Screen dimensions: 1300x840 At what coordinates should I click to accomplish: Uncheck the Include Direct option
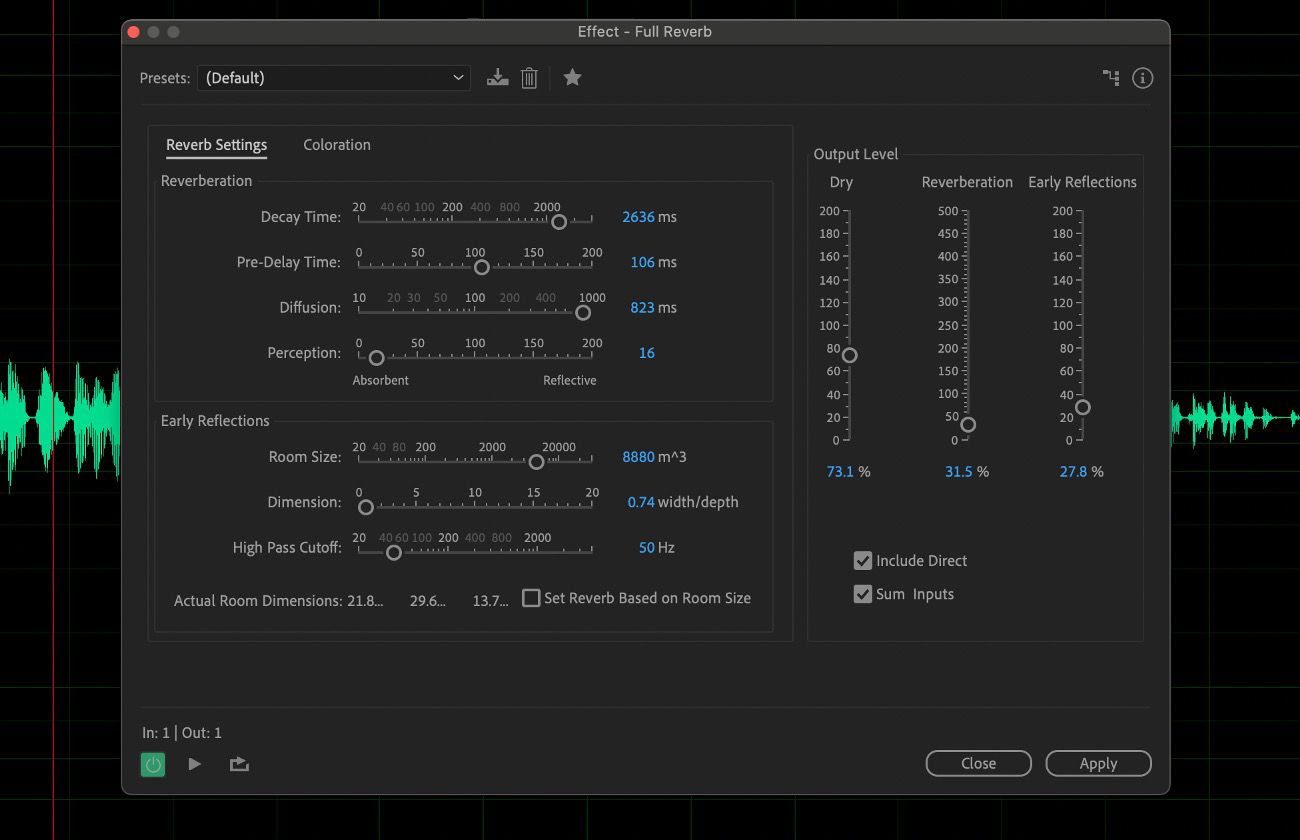pyautogui.click(x=862, y=560)
